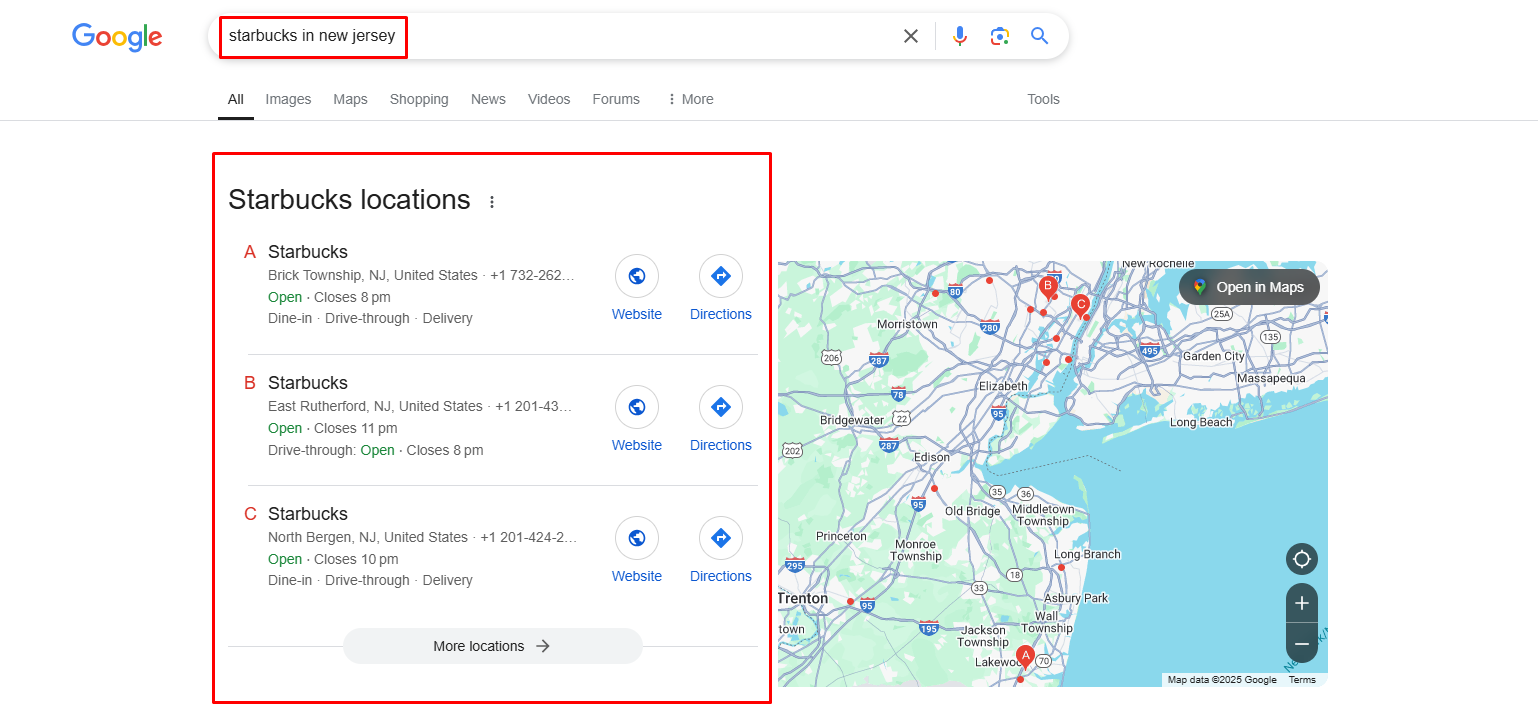Open map Terms link
Screen dimensions: 1538x723
1302,680
